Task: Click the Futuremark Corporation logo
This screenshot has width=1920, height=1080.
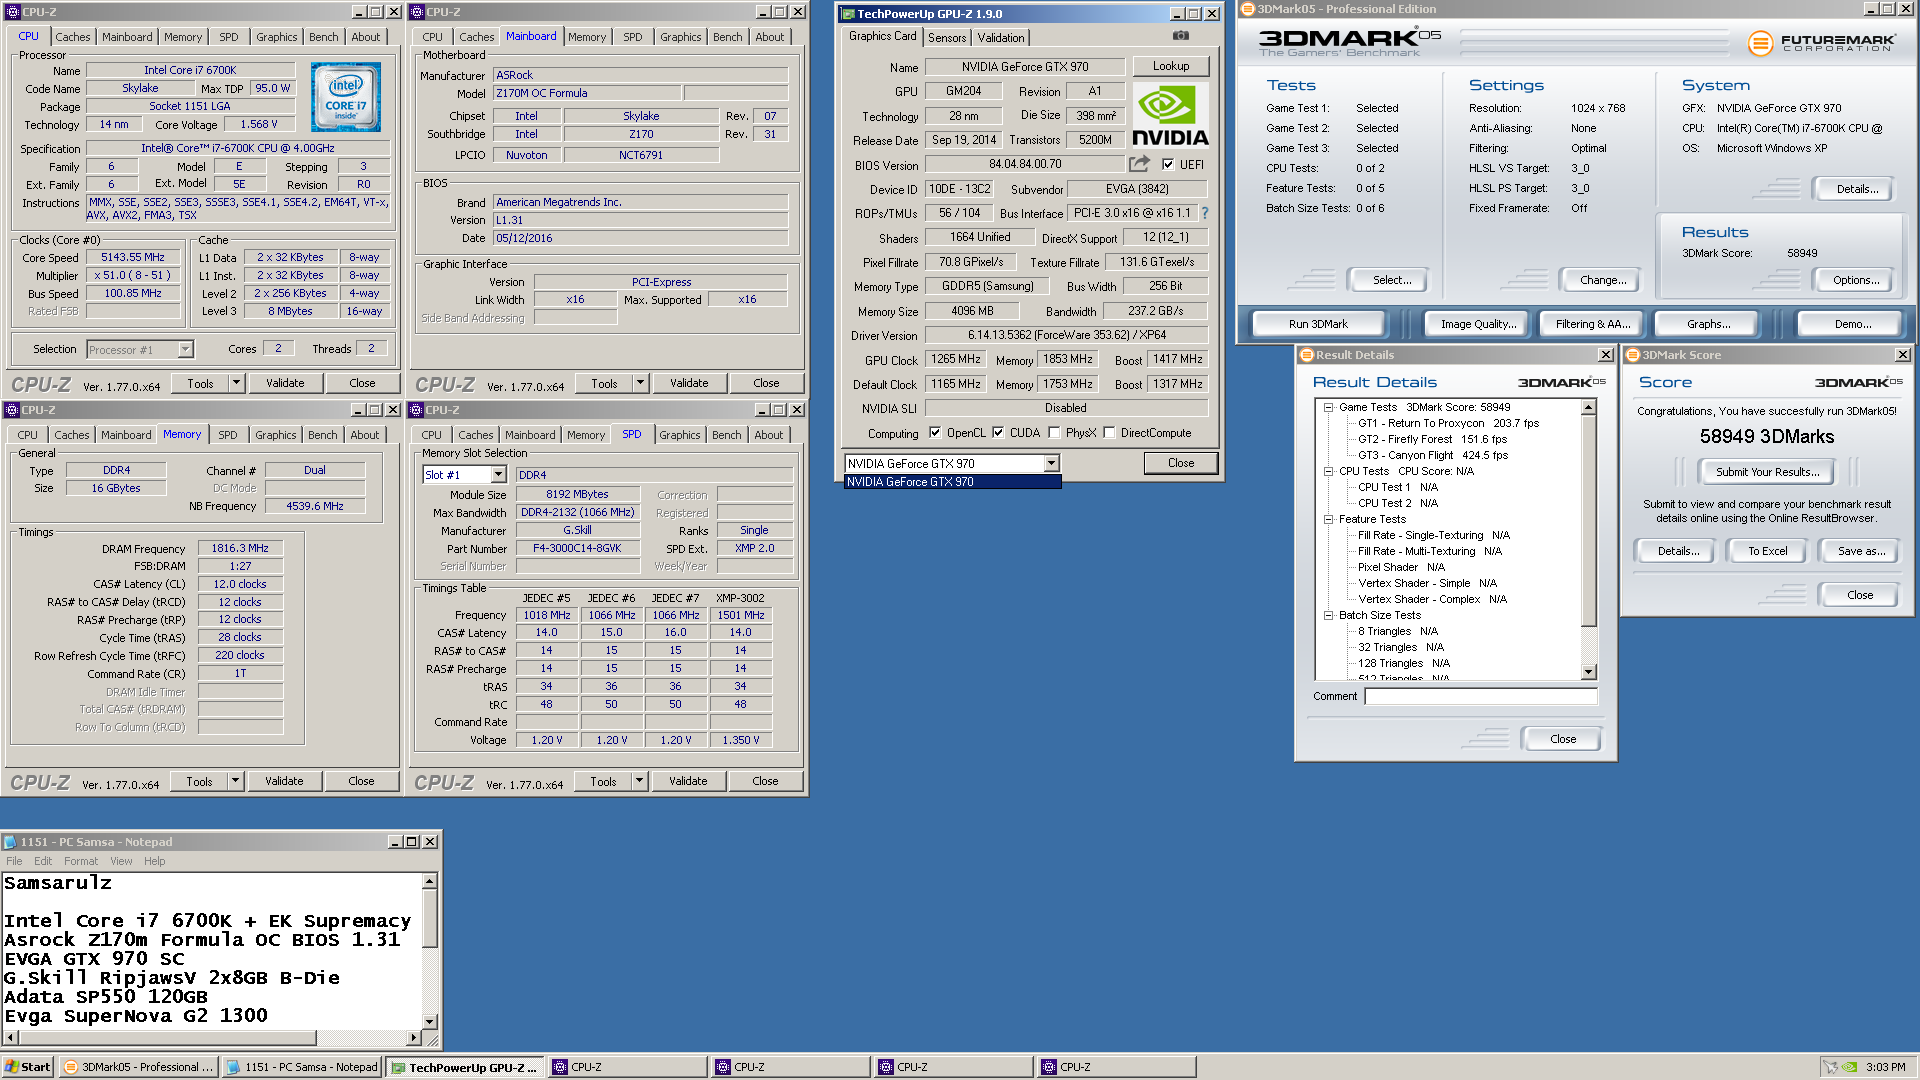Action: point(1820,43)
